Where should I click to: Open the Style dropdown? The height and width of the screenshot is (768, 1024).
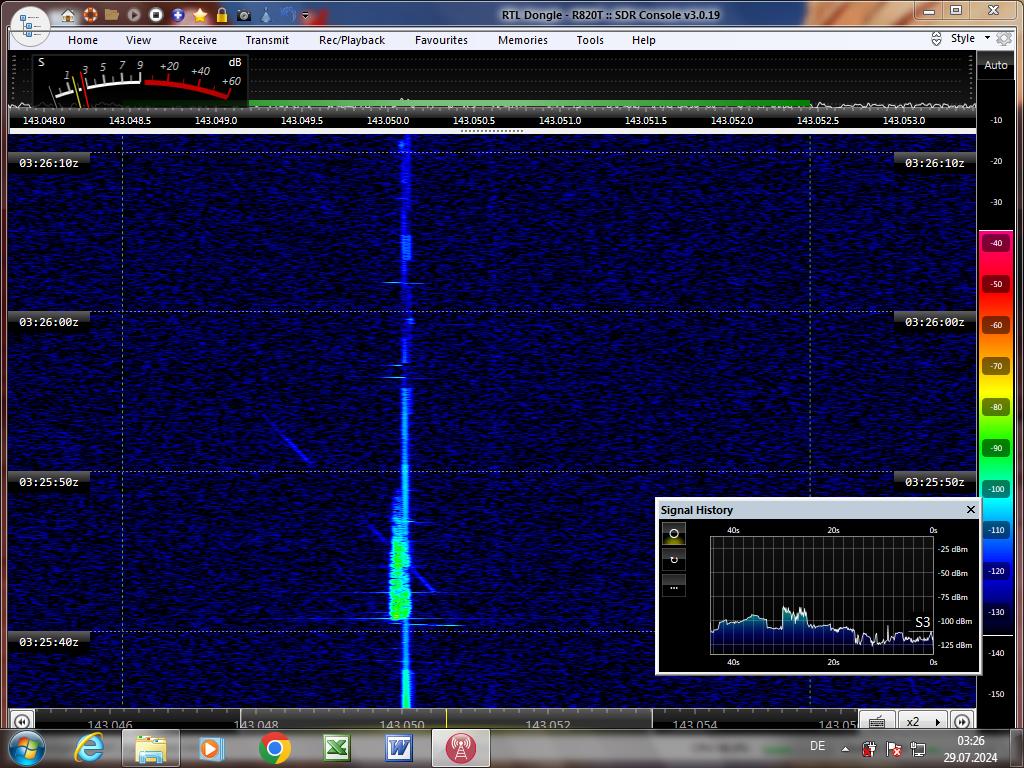[970, 39]
